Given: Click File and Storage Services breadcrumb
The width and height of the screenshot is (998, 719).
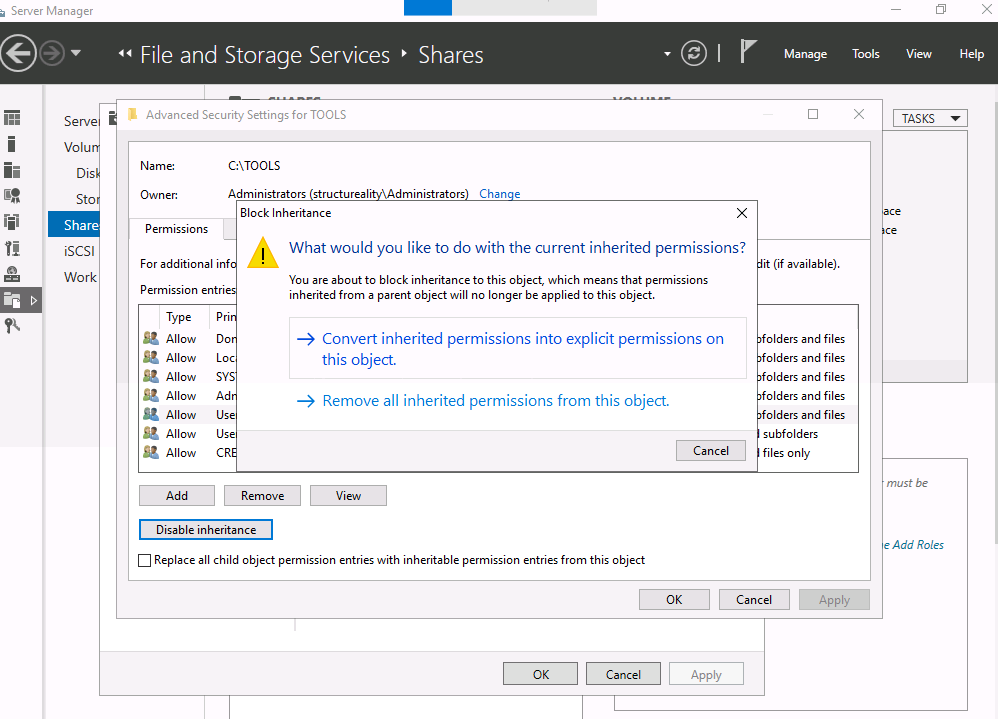Looking at the screenshot, I should [x=265, y=55].
